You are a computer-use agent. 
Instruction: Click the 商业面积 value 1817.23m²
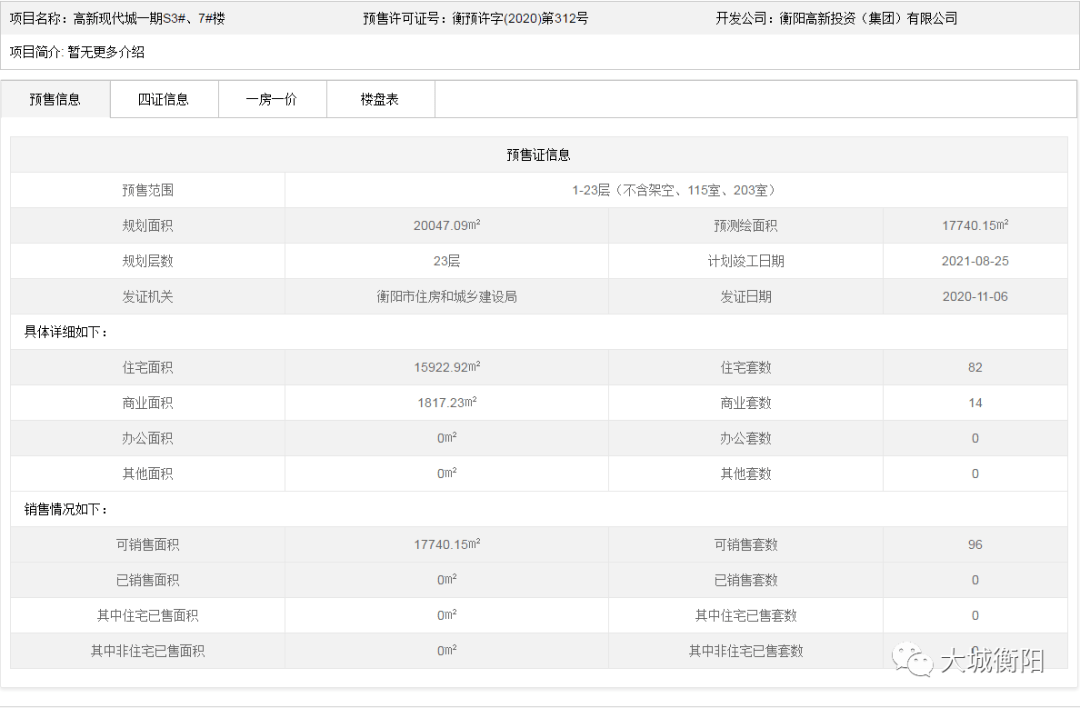(x=447, y=402)
